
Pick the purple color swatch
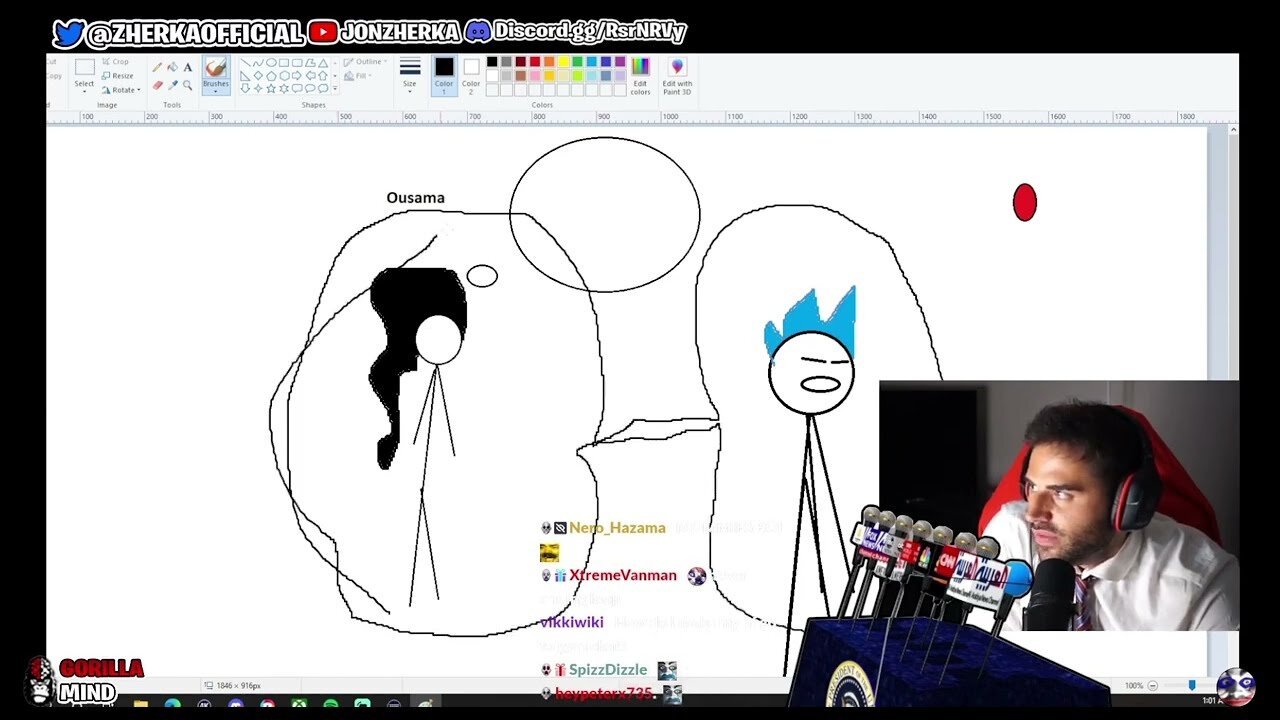coord(620,62)
